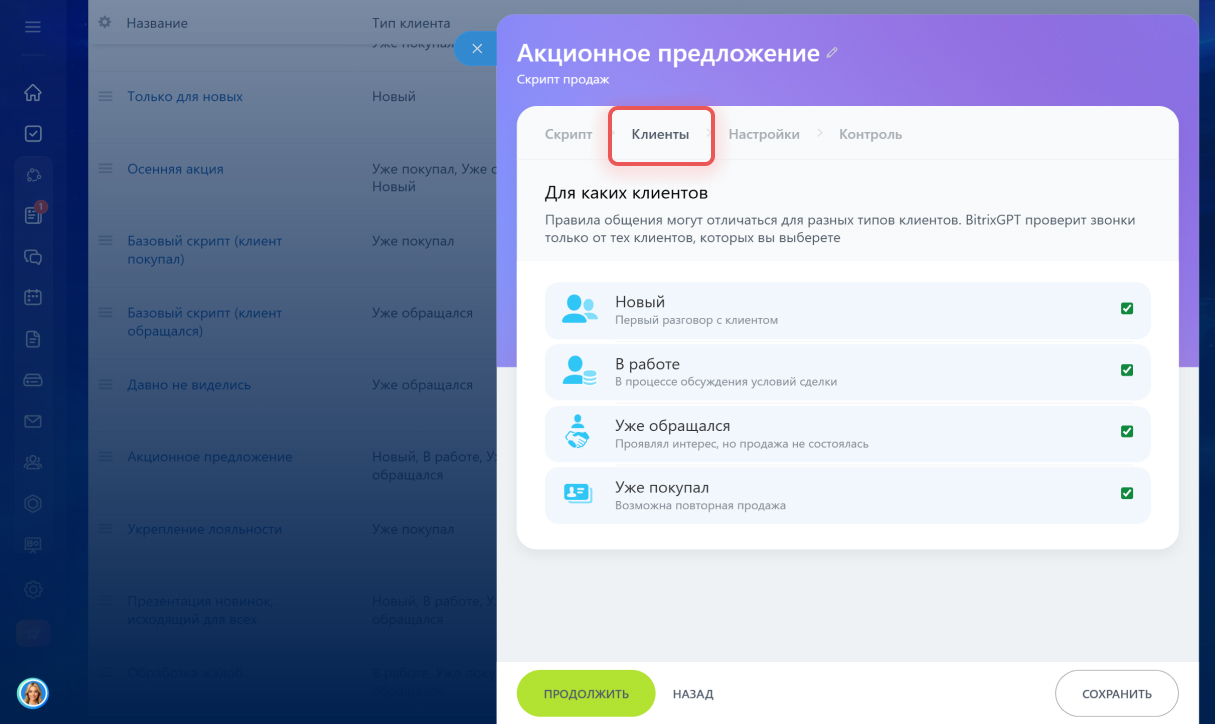
Task: Open the people group icon in sidebar
Action: (33, 462)
